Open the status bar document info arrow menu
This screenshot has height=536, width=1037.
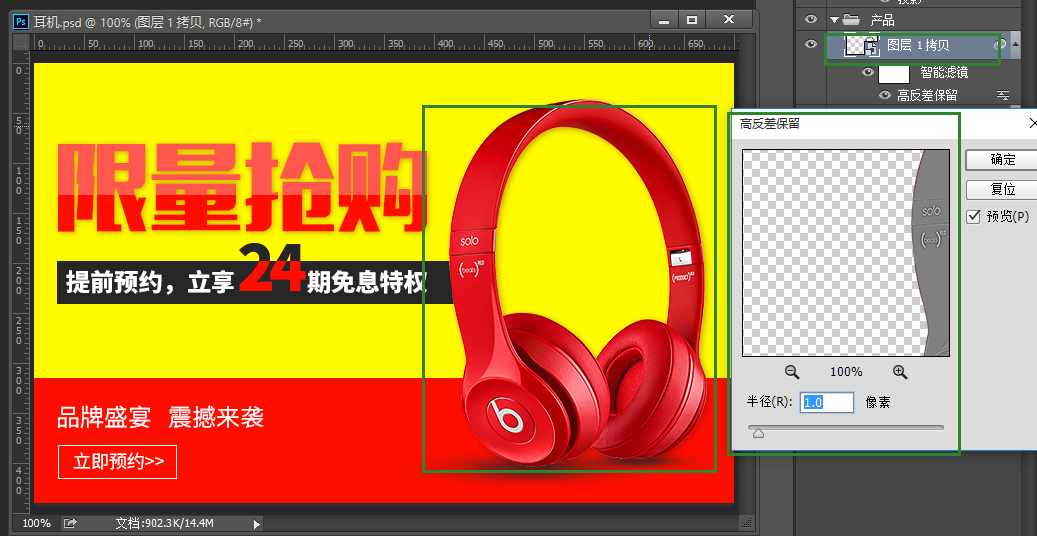[257, 524]
